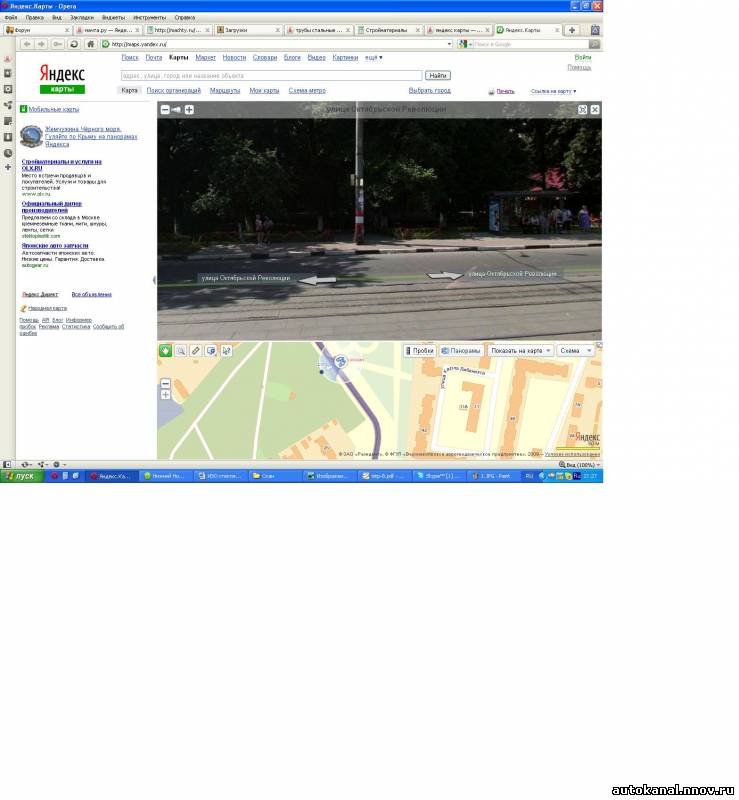Open the Вид (100%) zoom dropdown

pyautogui.click(x=580, y=465)
